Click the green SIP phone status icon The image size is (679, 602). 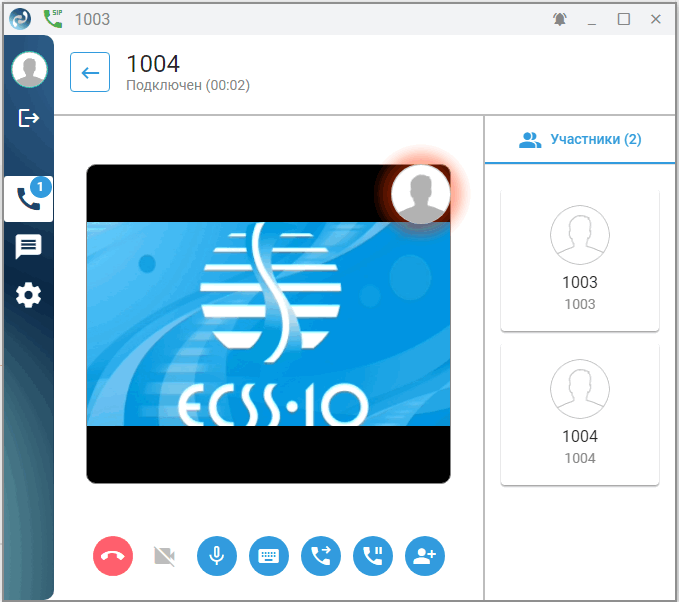coord(53,19)
